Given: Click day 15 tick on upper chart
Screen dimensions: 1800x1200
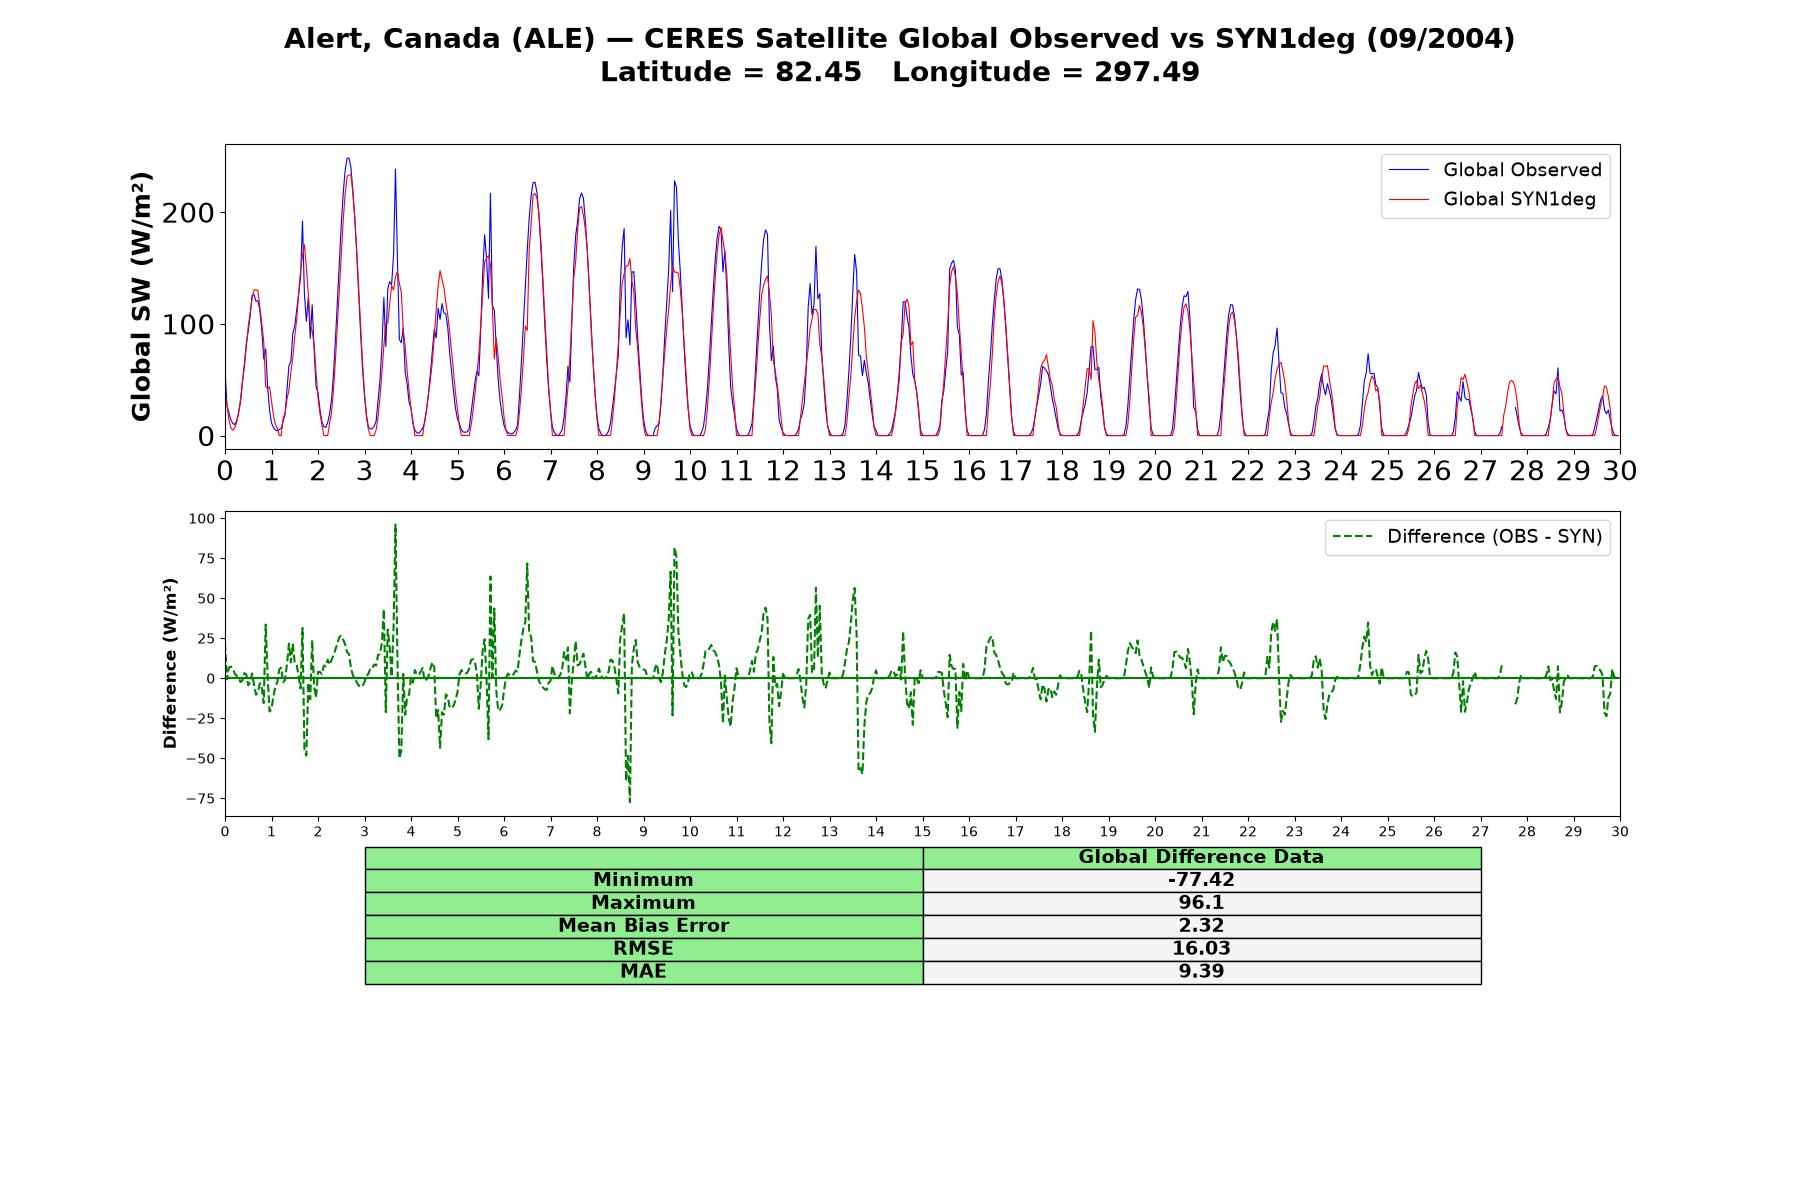Looking at the screenshot, I should pyautogui.click(x=922, y=470).
